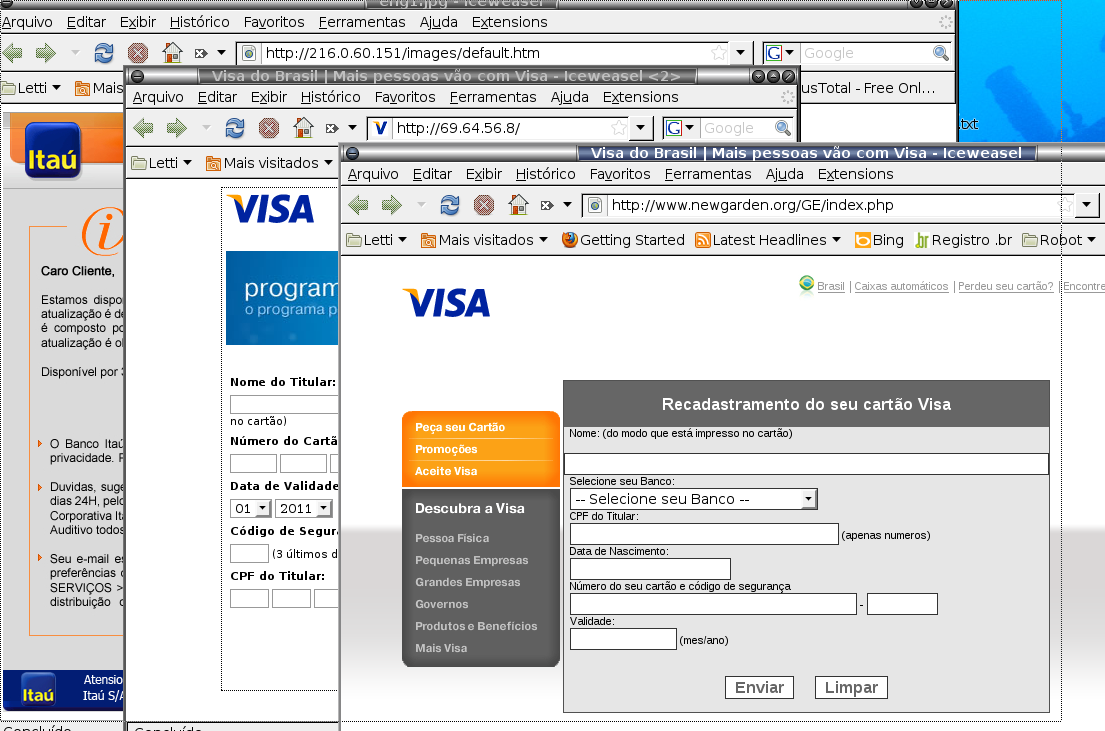Go Home in rearmost Itaú window
Image resolution: width=1105 pixels, height=731 pixels.
point(172,53)
